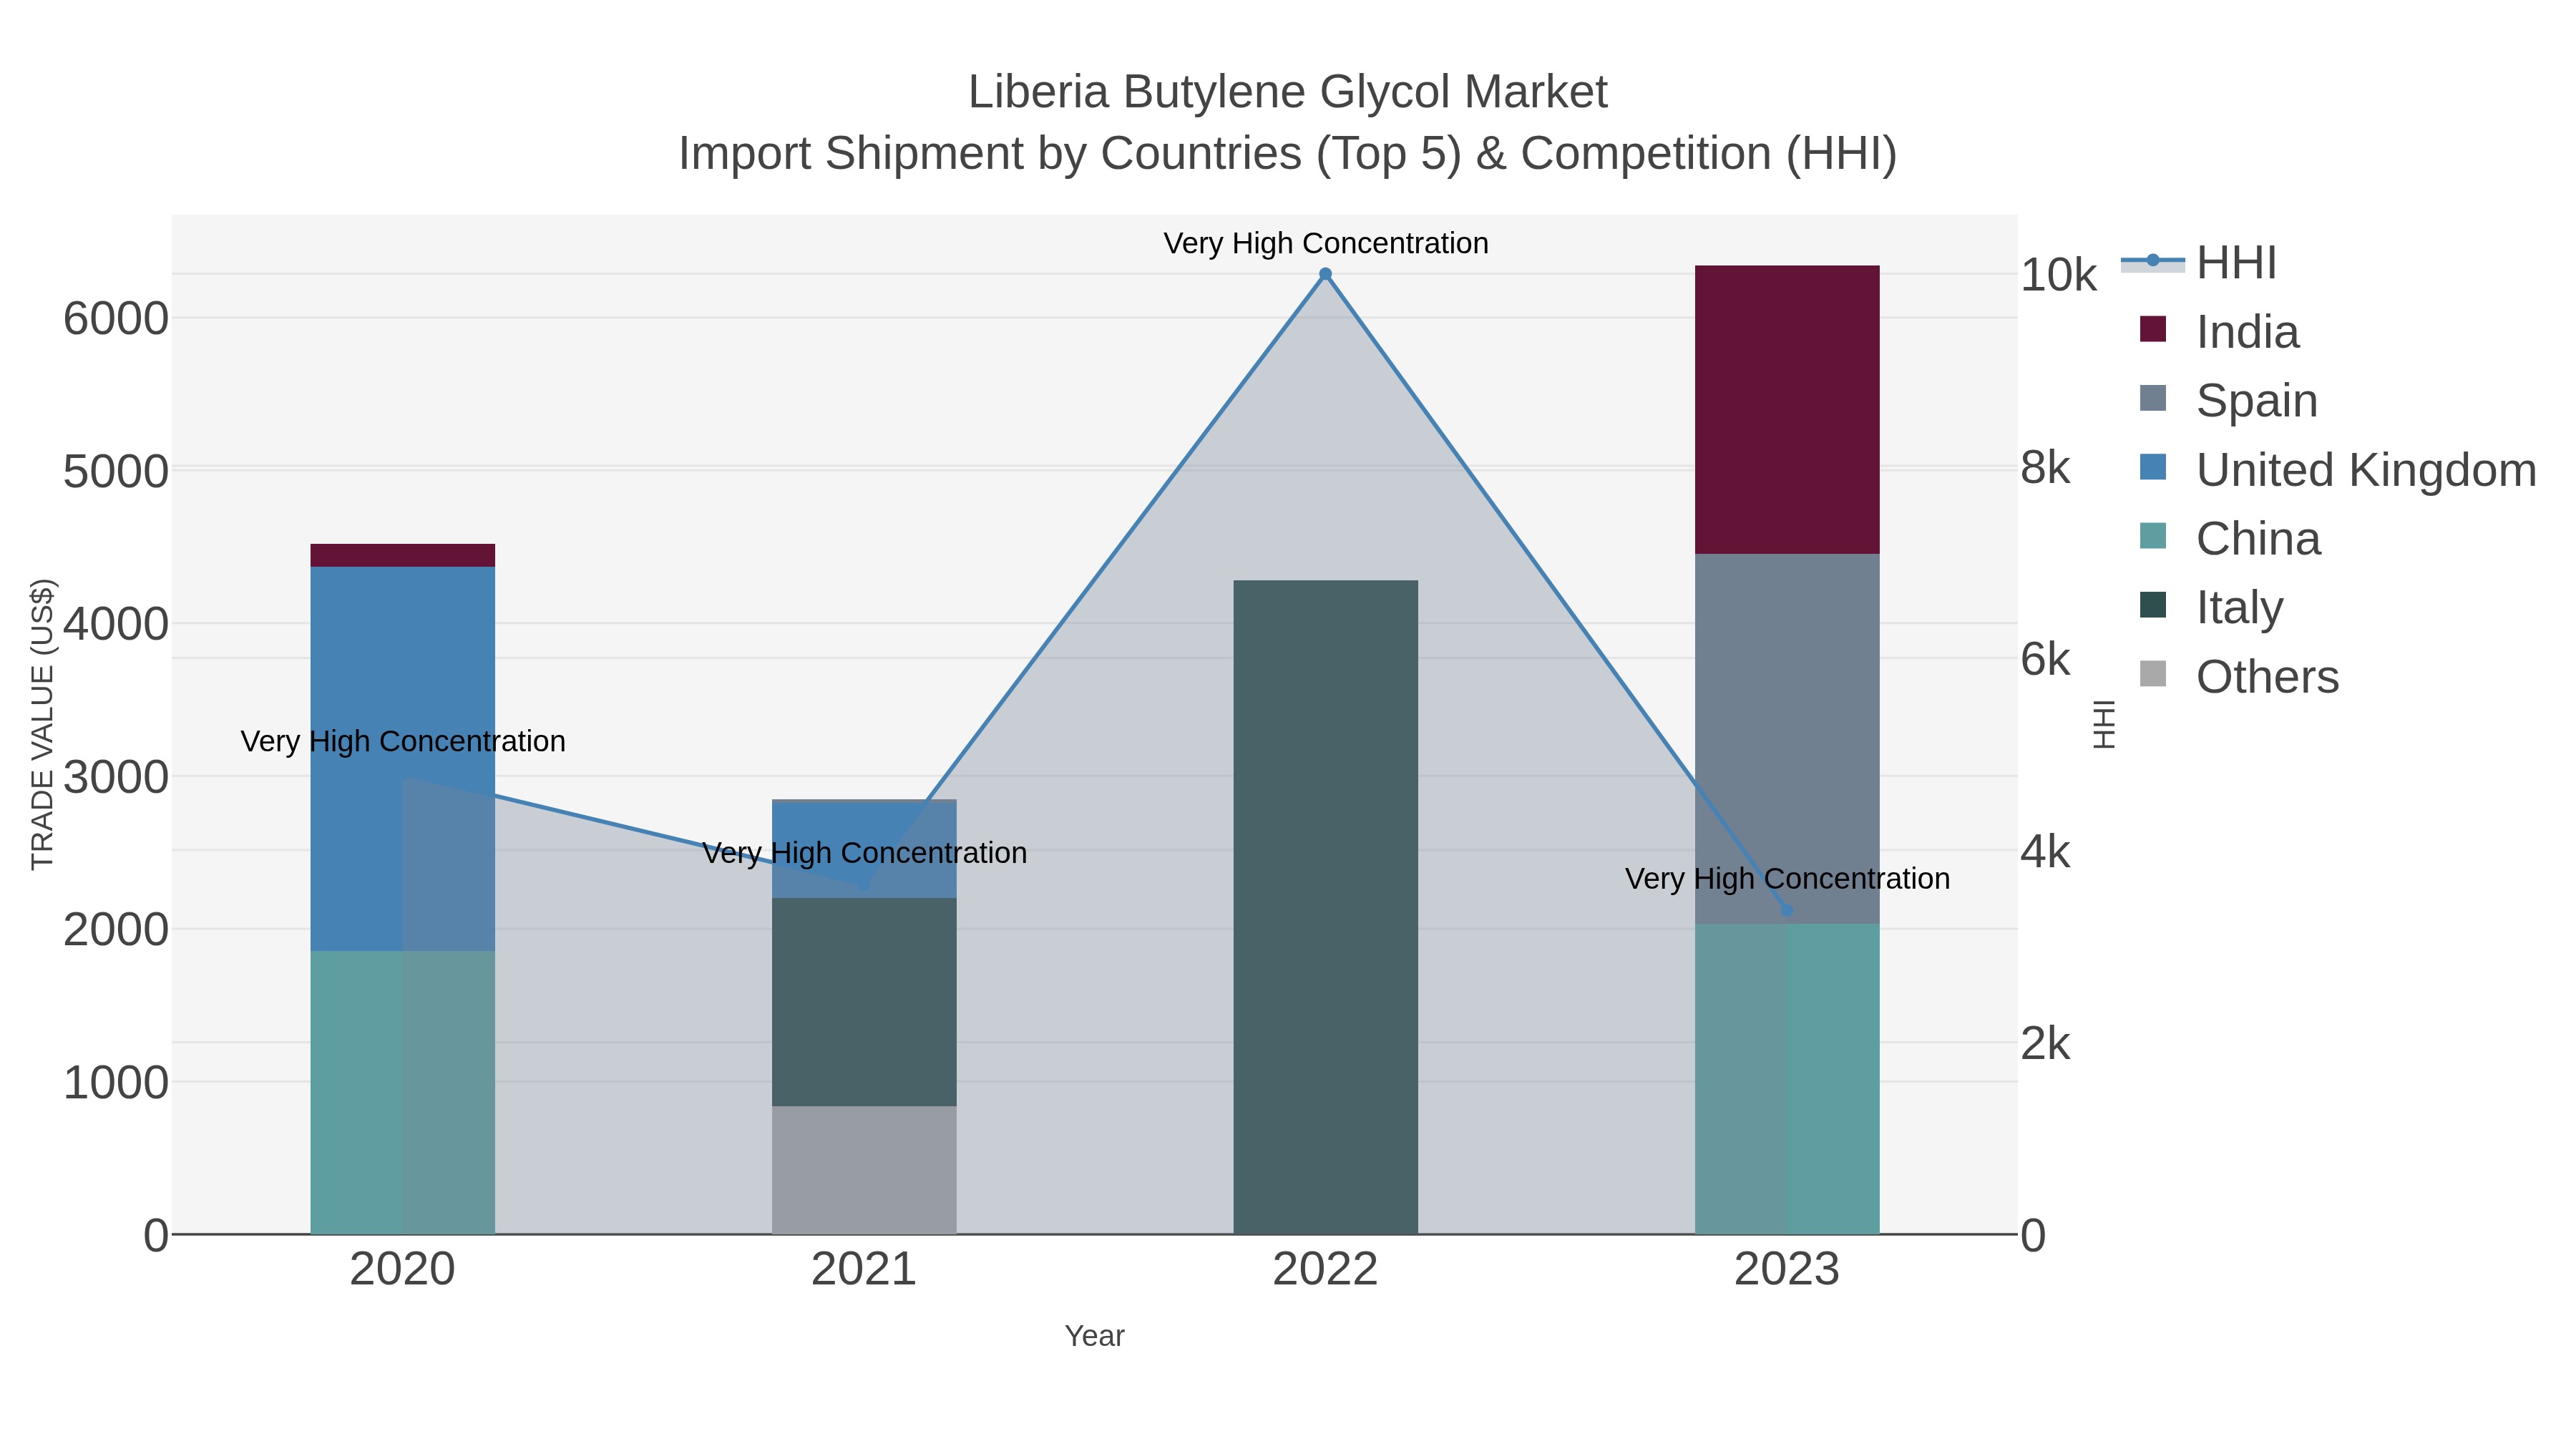Click the 'Very High Concentration' label at 2021
The image size is (2576, 1449).
(864, 853)
